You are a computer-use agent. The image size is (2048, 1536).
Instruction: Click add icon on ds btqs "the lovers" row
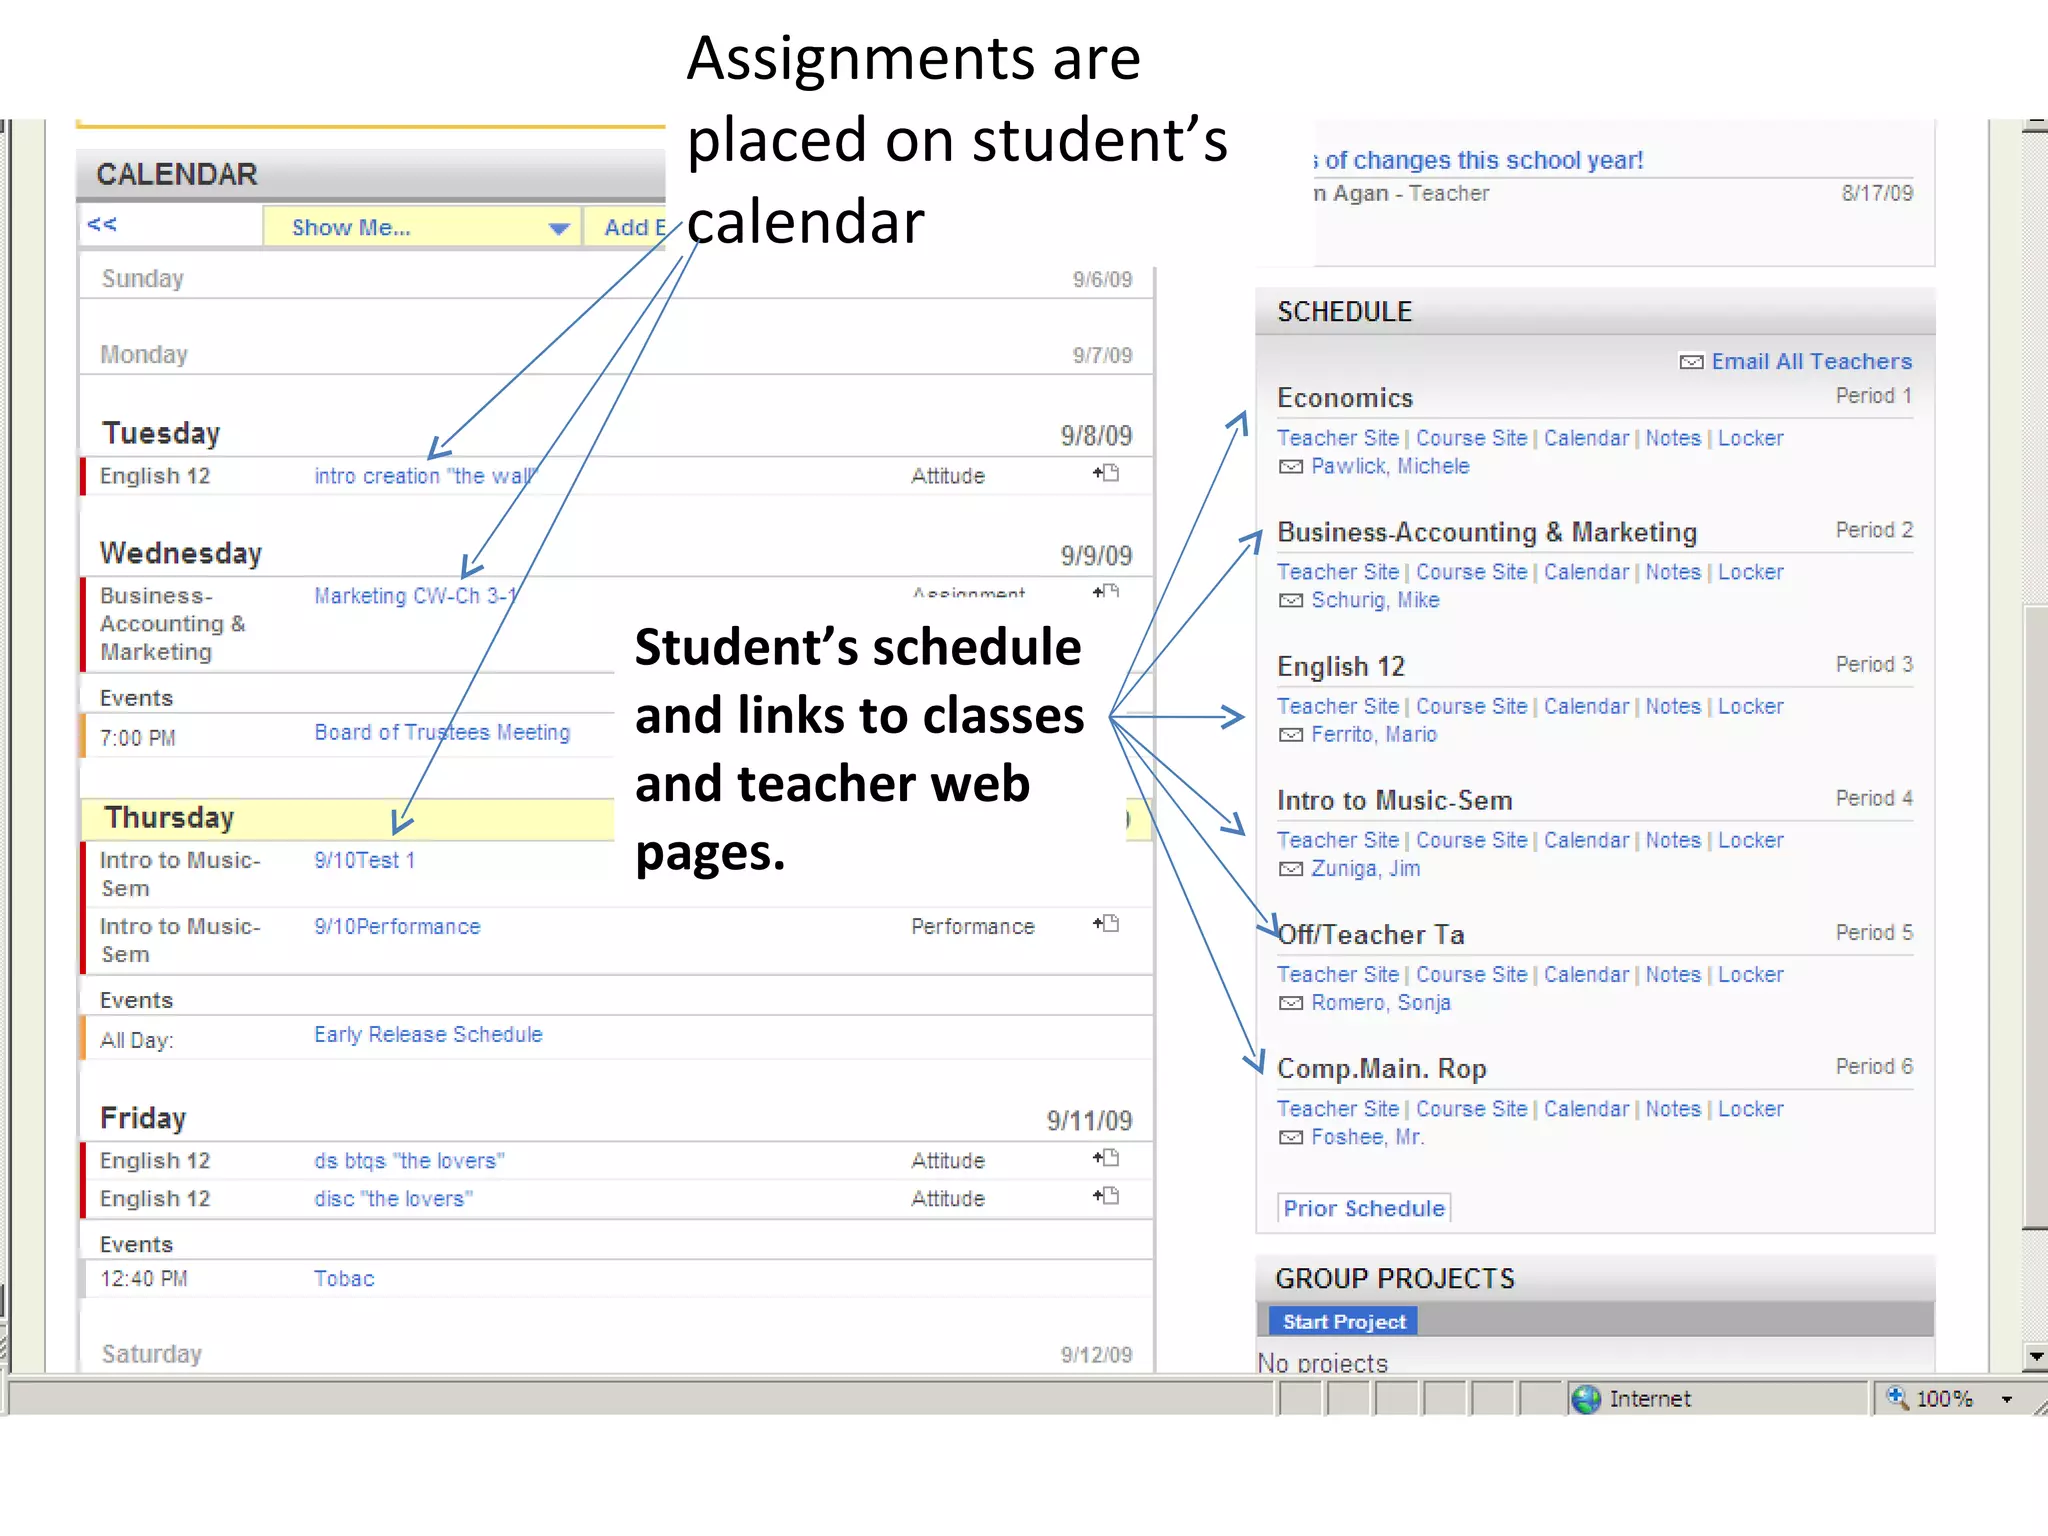coord(1106,1158)
